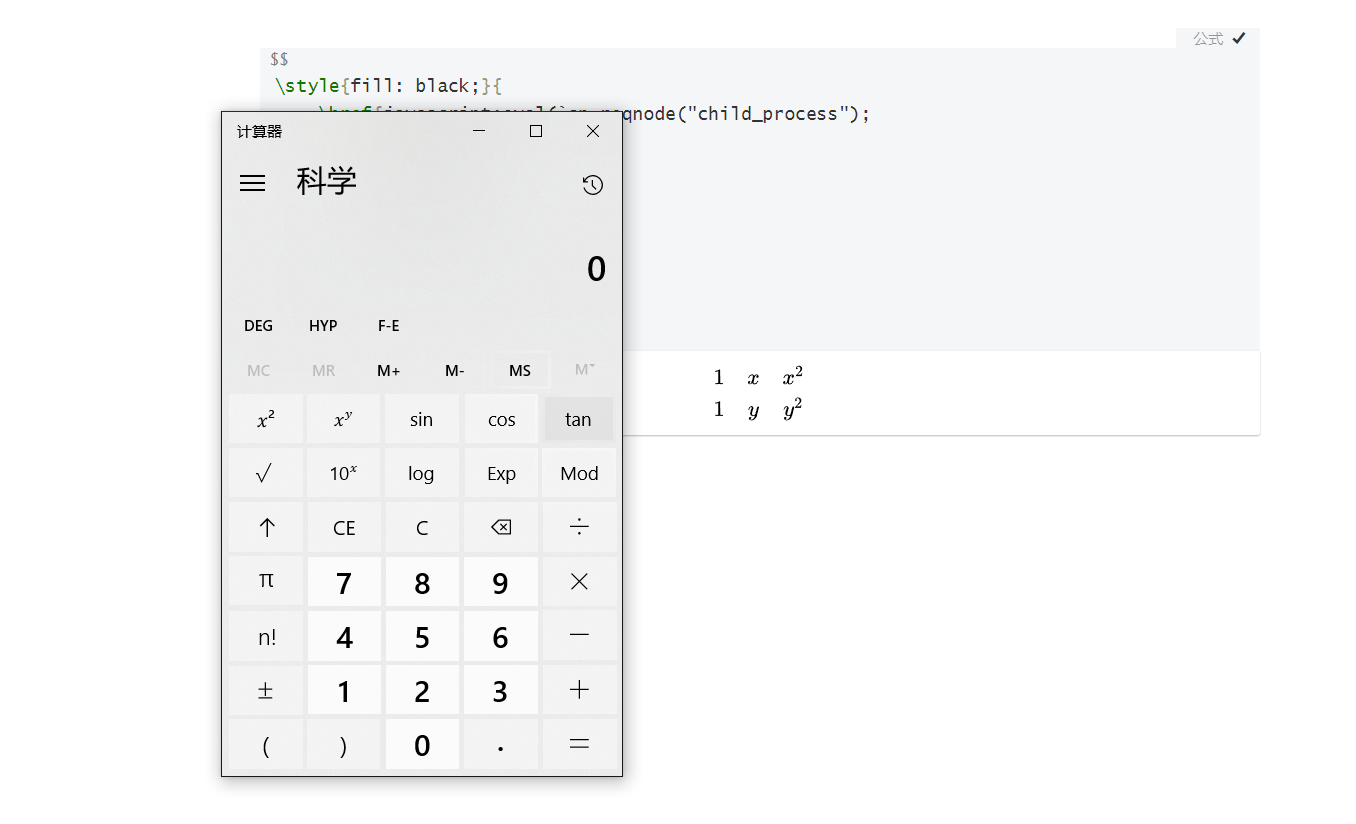Click the \style{fill: black;} code line
1356x824 pixels.
tap(388, 86)
